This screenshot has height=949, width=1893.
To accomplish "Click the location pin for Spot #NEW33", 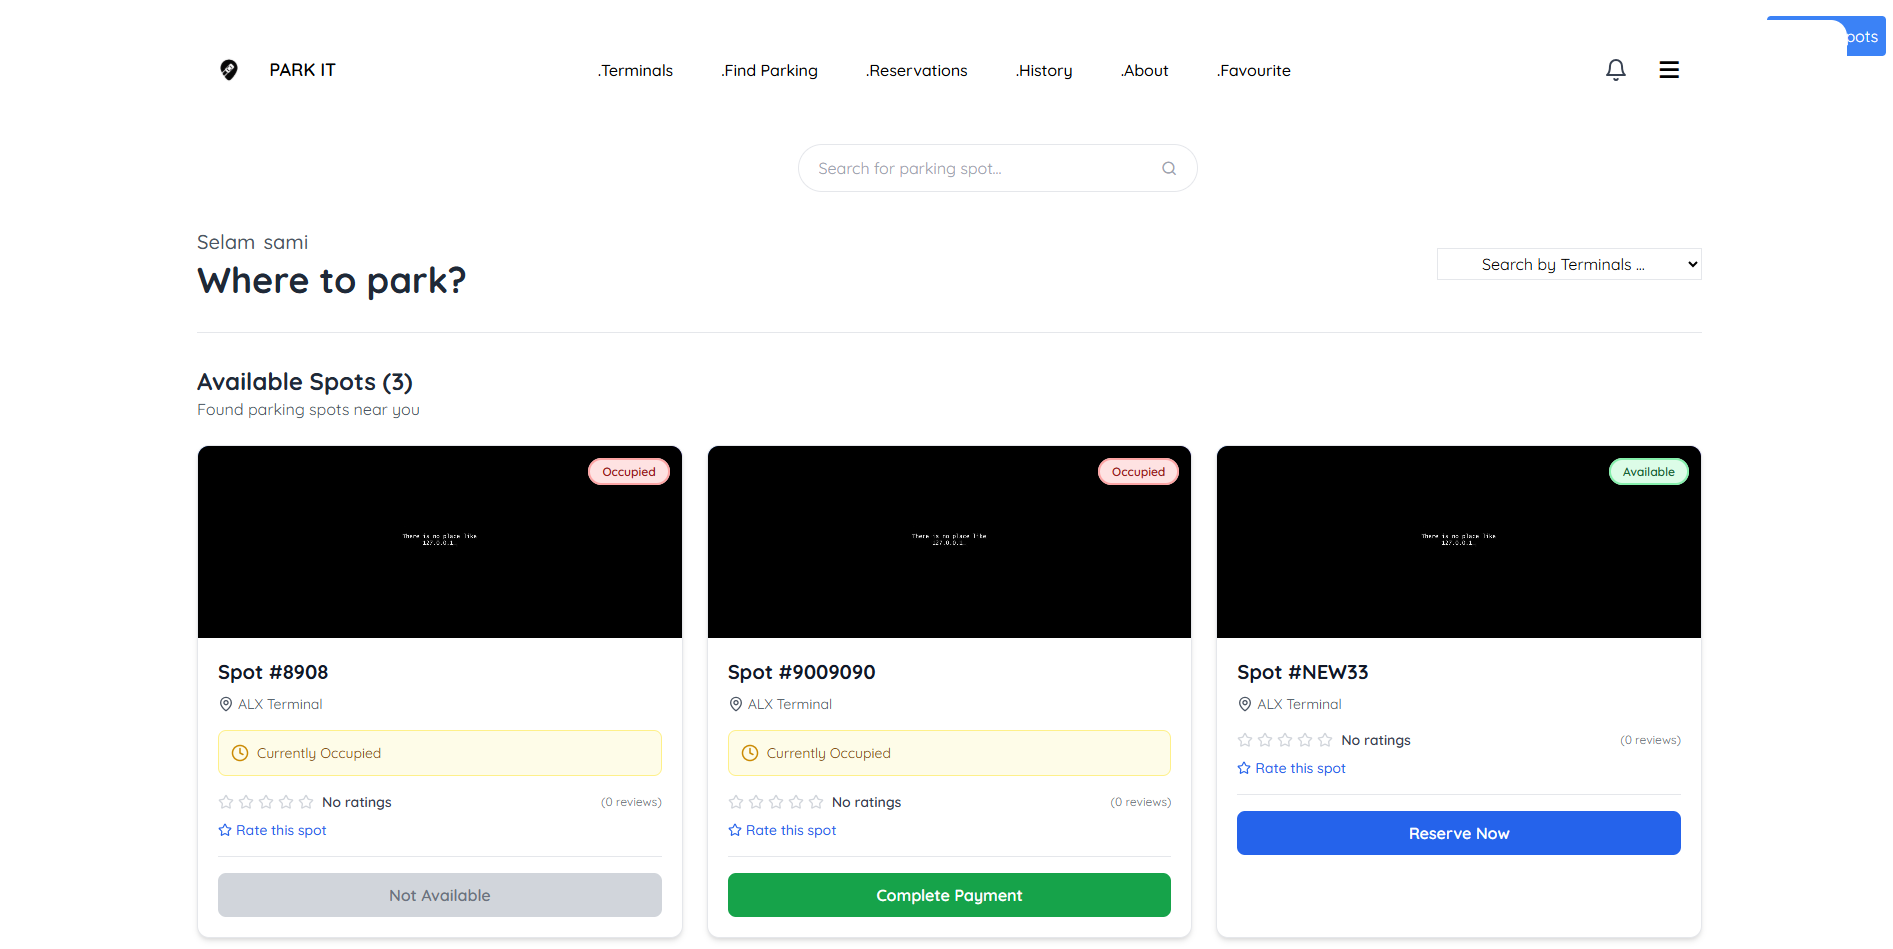I will click(x=1245, y=704).
